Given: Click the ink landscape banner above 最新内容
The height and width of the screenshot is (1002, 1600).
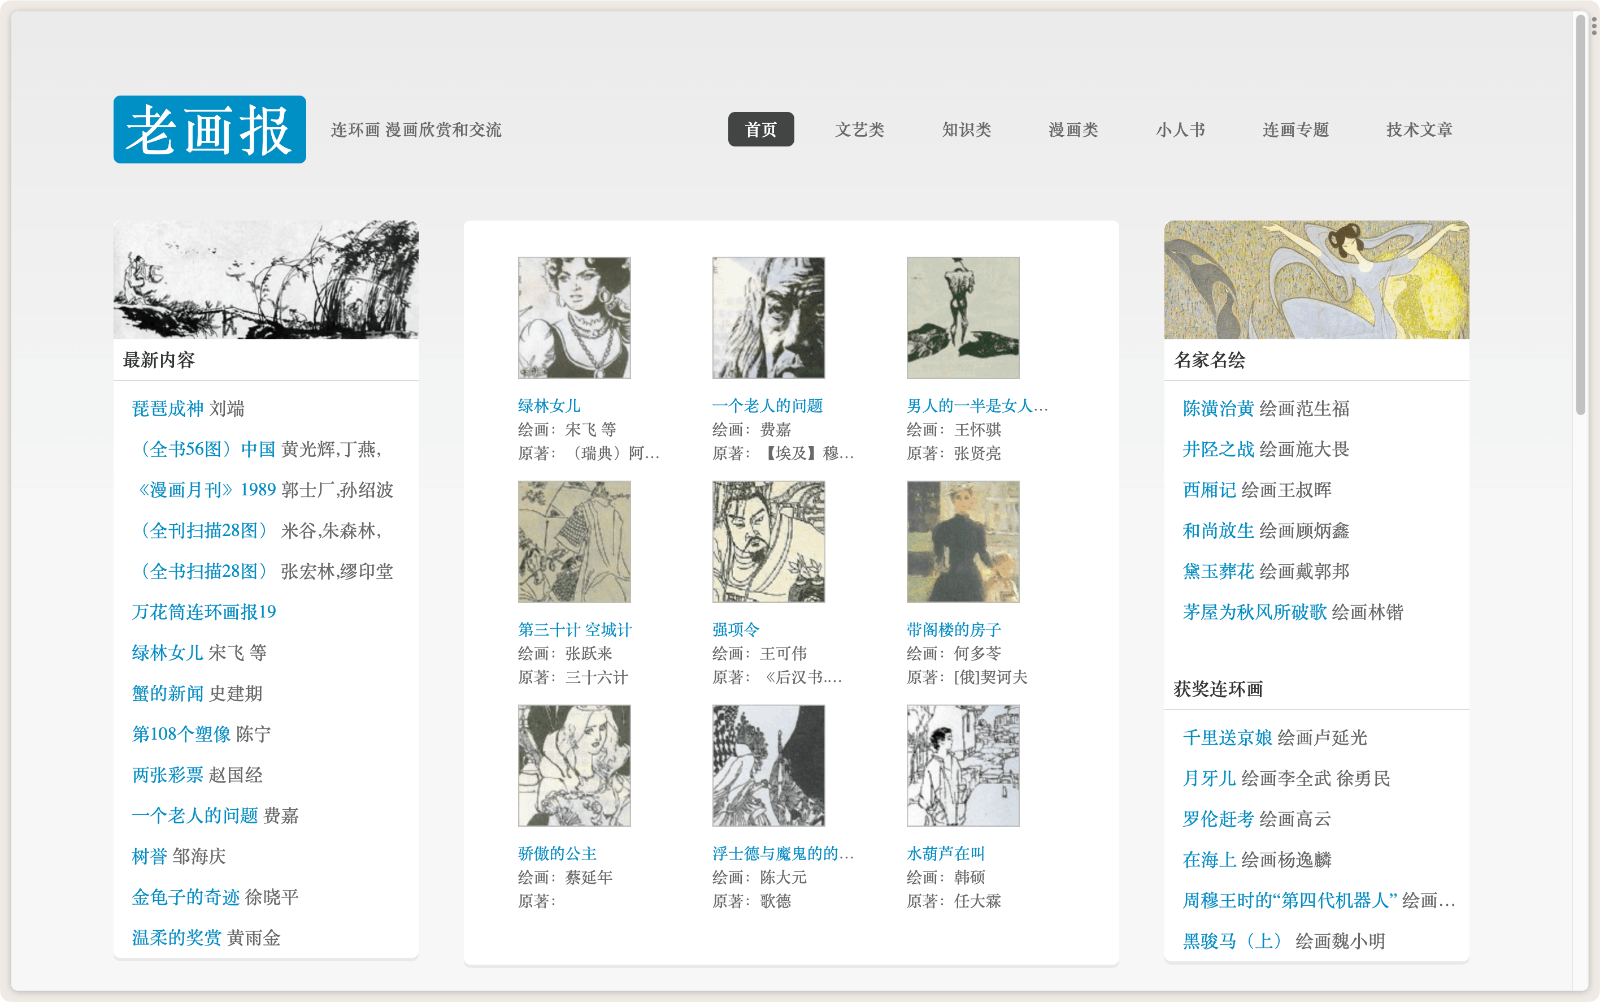Looking at the screenshot, I should point(266,280).
